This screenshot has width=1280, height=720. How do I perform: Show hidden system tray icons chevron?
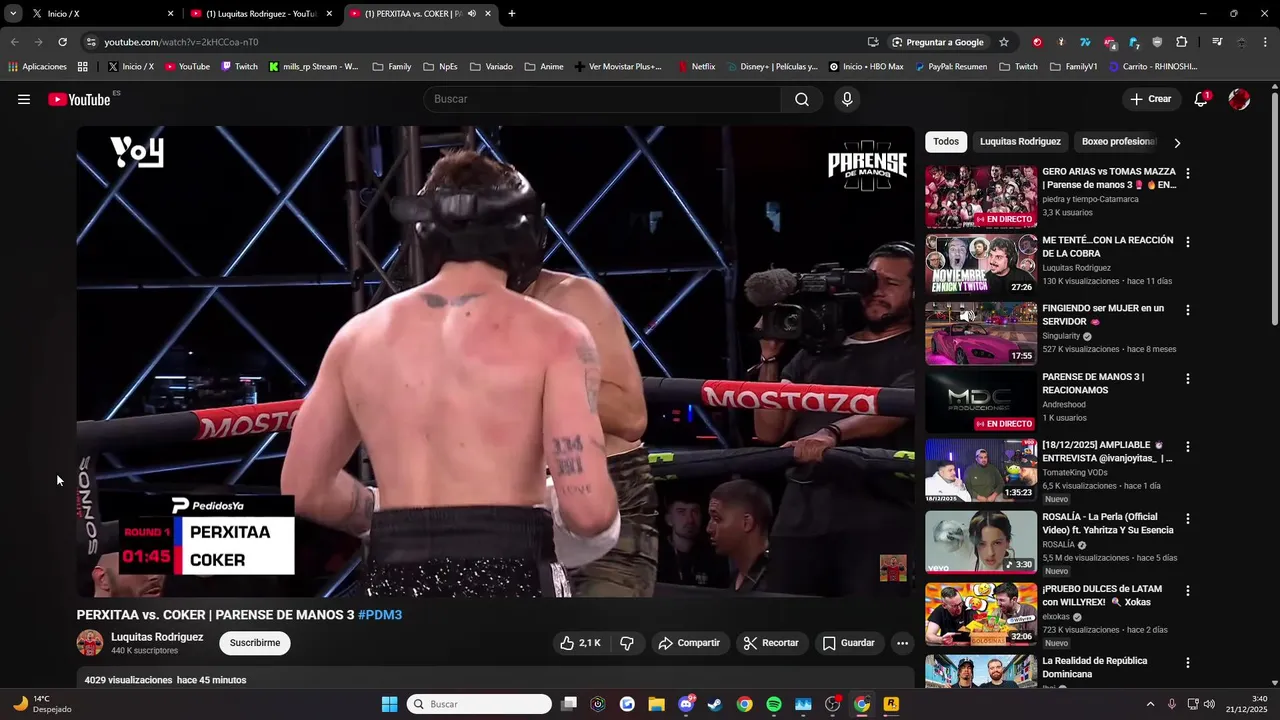point(1150,704)
